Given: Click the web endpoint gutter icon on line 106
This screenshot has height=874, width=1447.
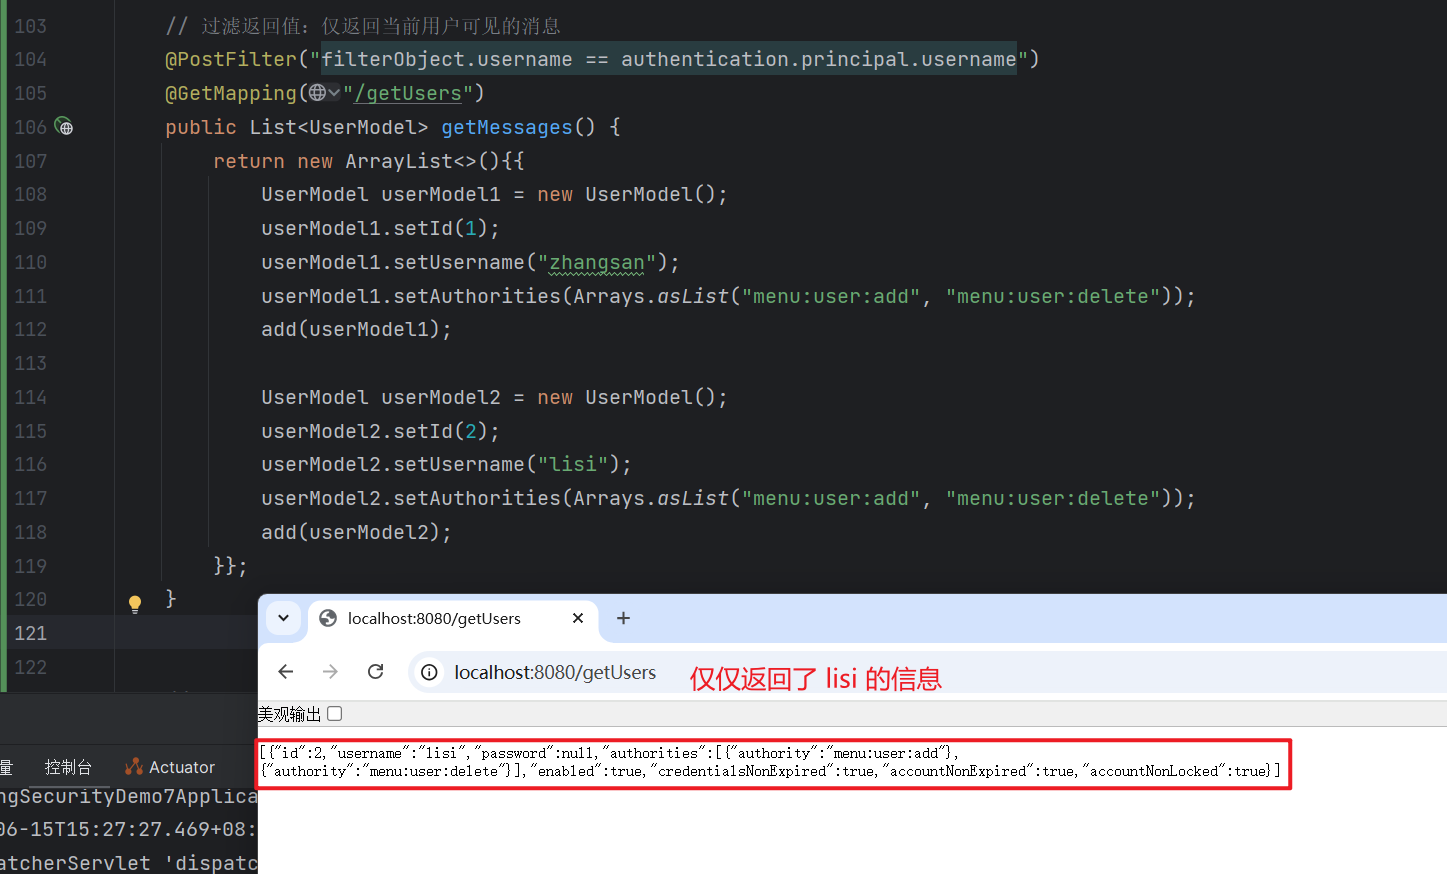Looking at the screenshot, I should (64, 127).
